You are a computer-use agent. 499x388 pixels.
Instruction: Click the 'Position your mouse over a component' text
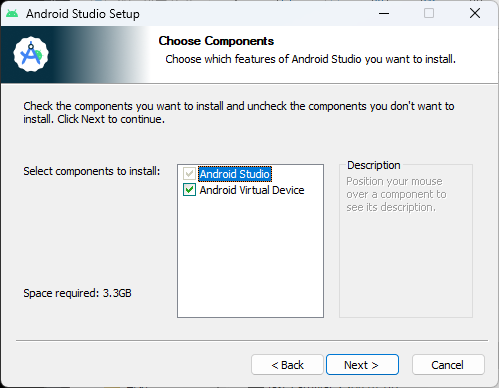[x=396, y=194]
